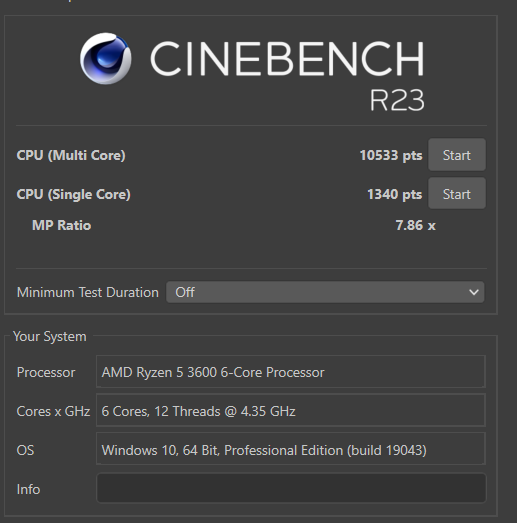Click the Your System group heading

click(50, 337)
